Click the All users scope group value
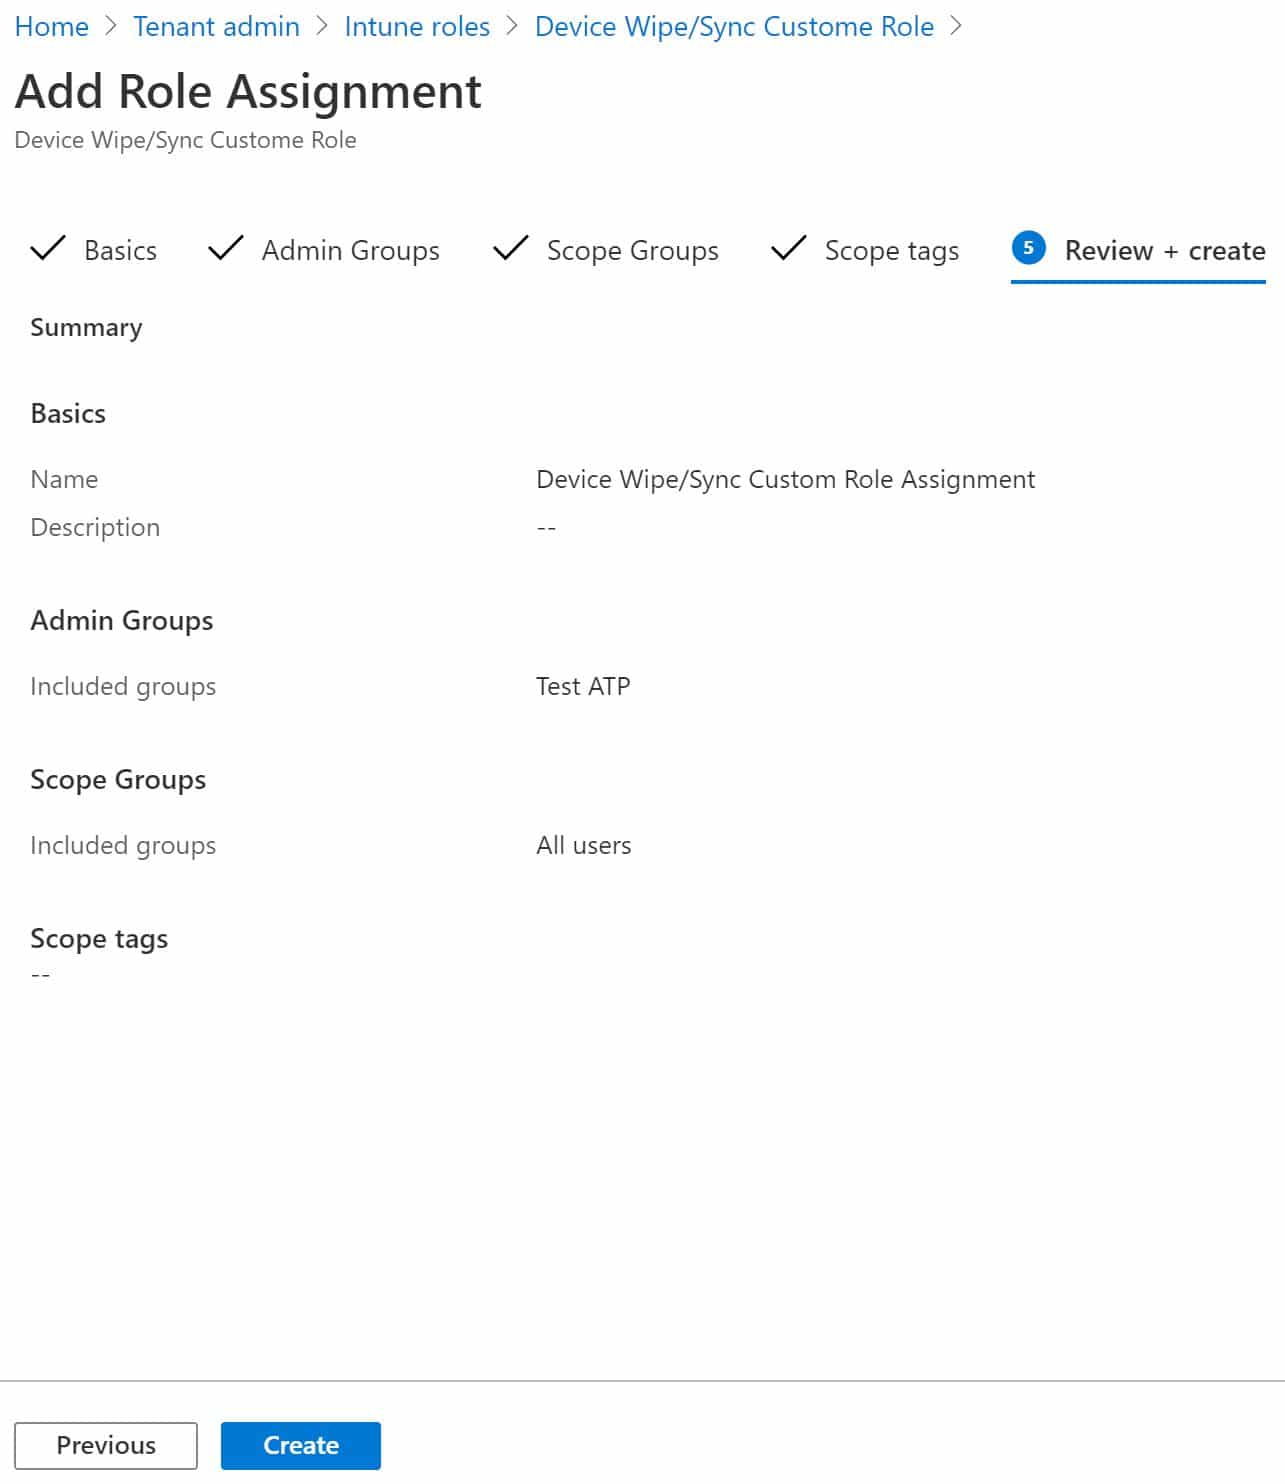 pyautogui.click(x=583, y=845)
